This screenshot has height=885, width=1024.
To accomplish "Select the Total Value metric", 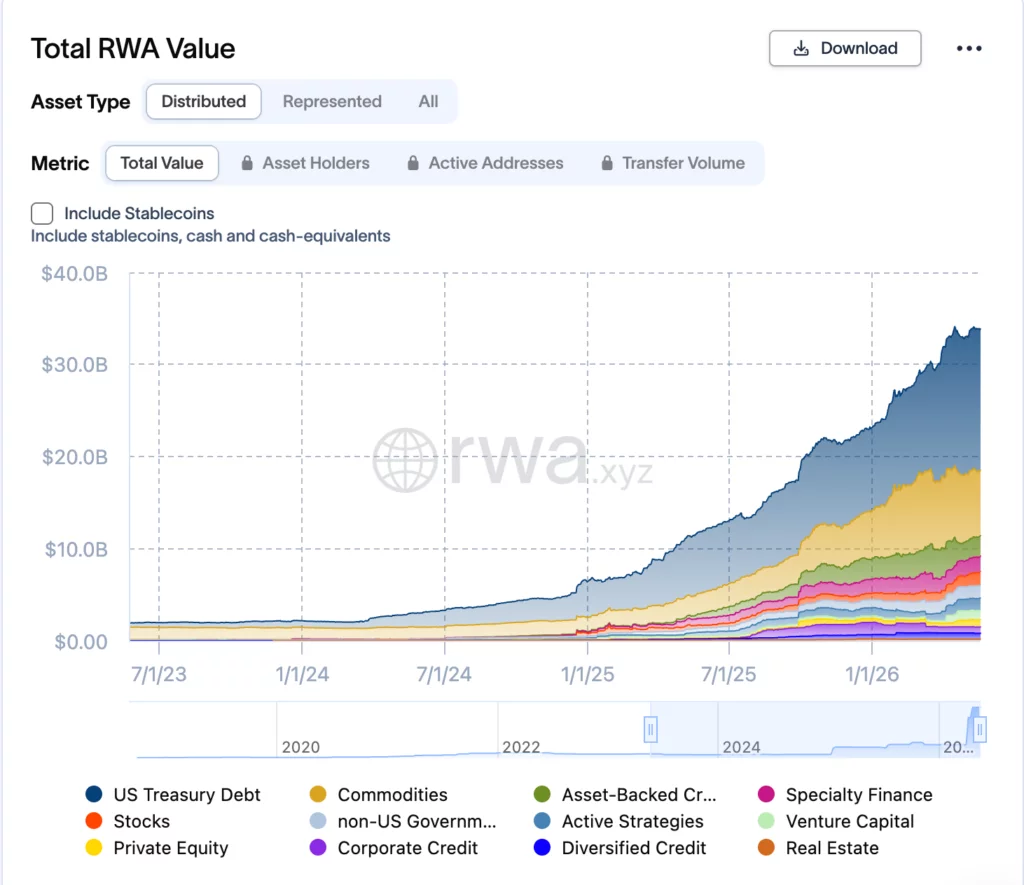I will 162,163.
